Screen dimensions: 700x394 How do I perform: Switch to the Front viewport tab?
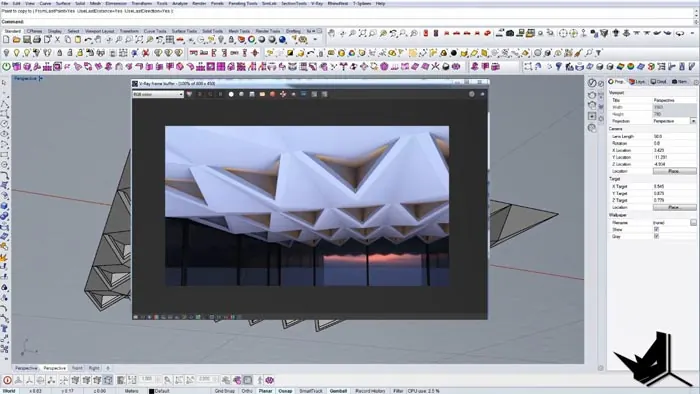[x=77, y=368]
